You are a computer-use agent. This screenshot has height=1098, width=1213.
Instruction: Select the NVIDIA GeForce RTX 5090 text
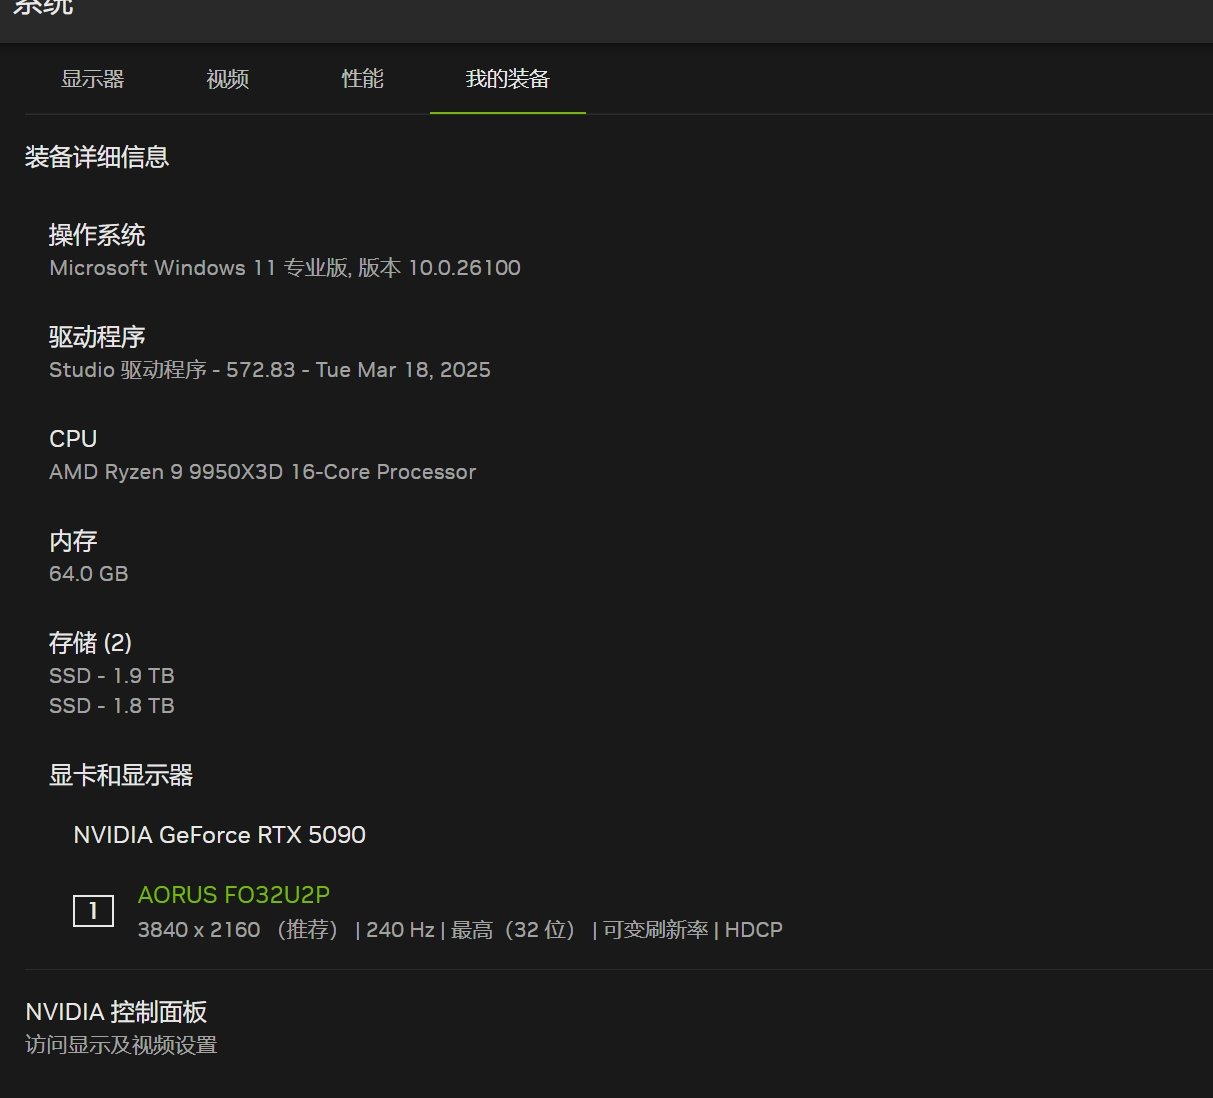[220, 835]
